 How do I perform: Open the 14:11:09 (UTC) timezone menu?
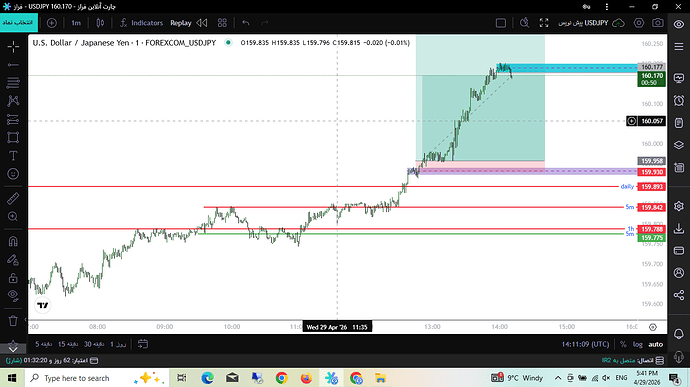(x=585, y=344)
